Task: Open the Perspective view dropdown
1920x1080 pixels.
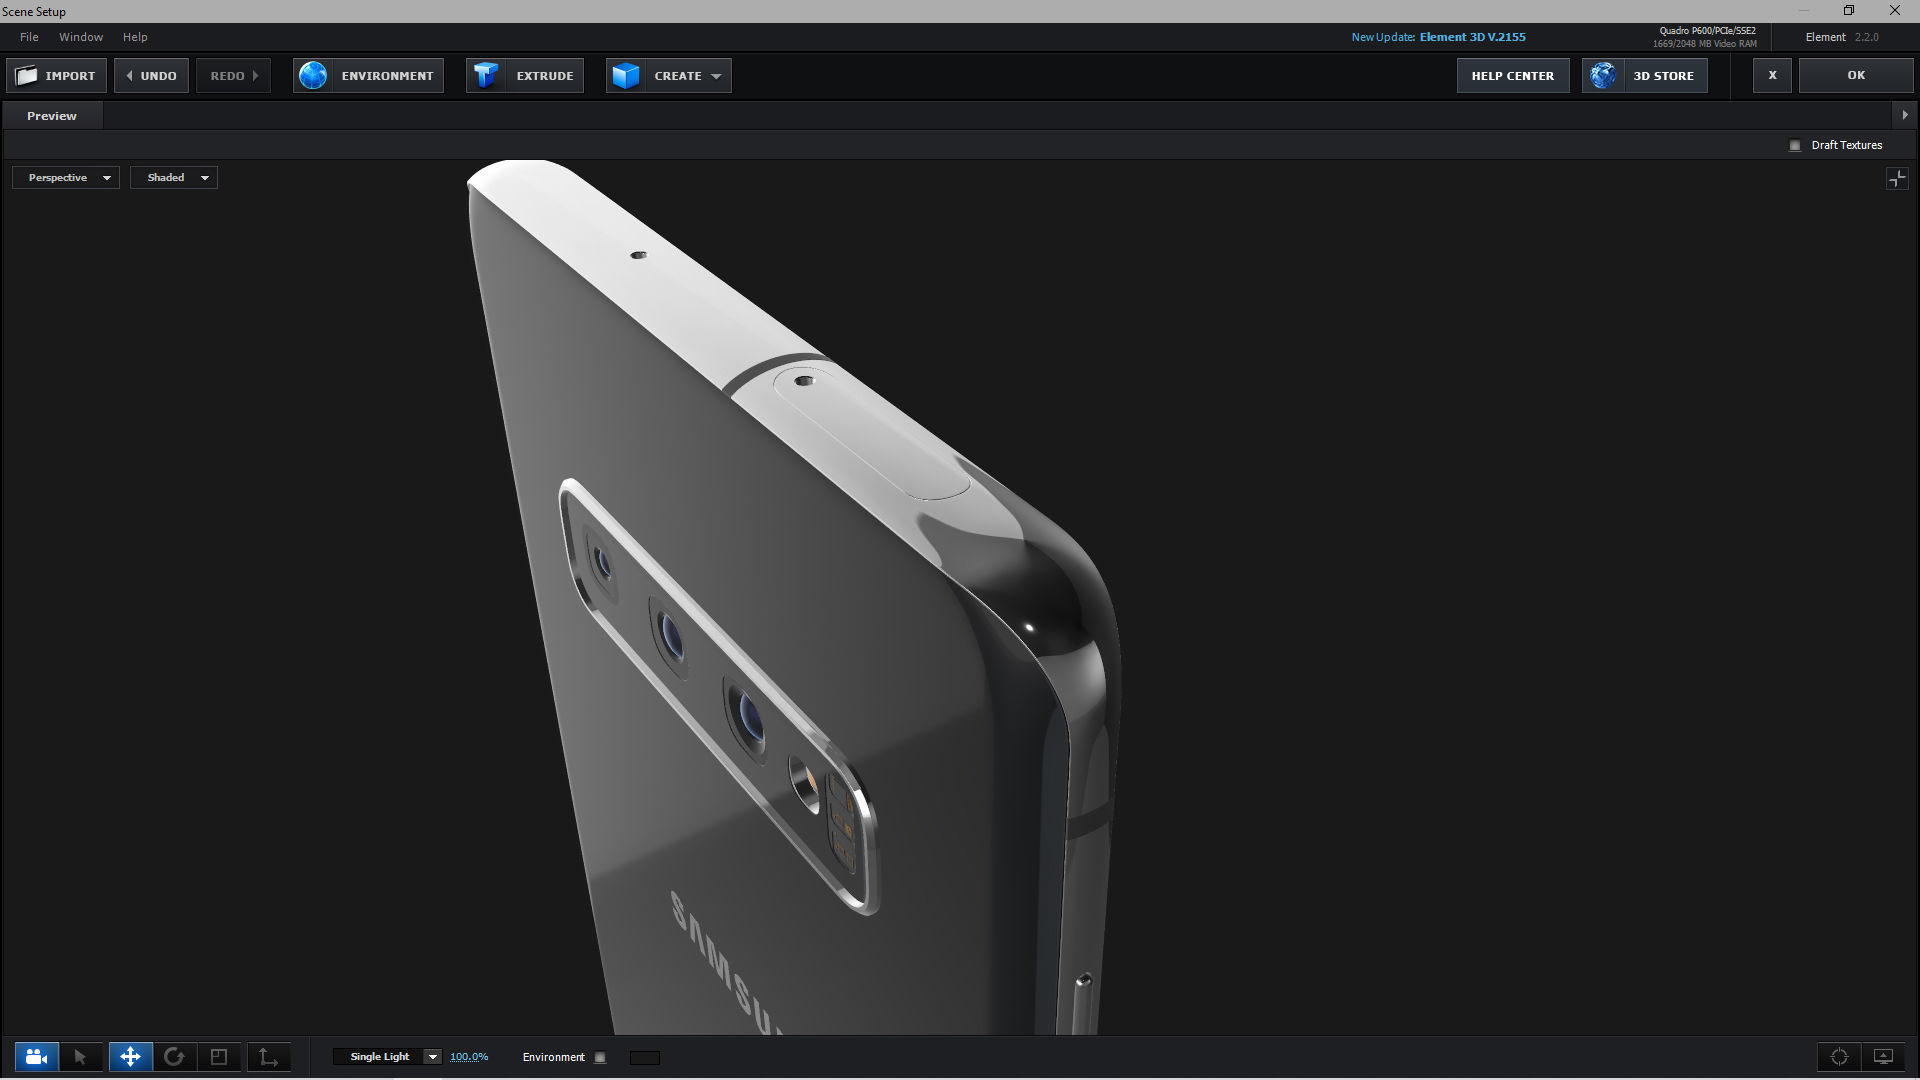Action: tap(66, 178)
